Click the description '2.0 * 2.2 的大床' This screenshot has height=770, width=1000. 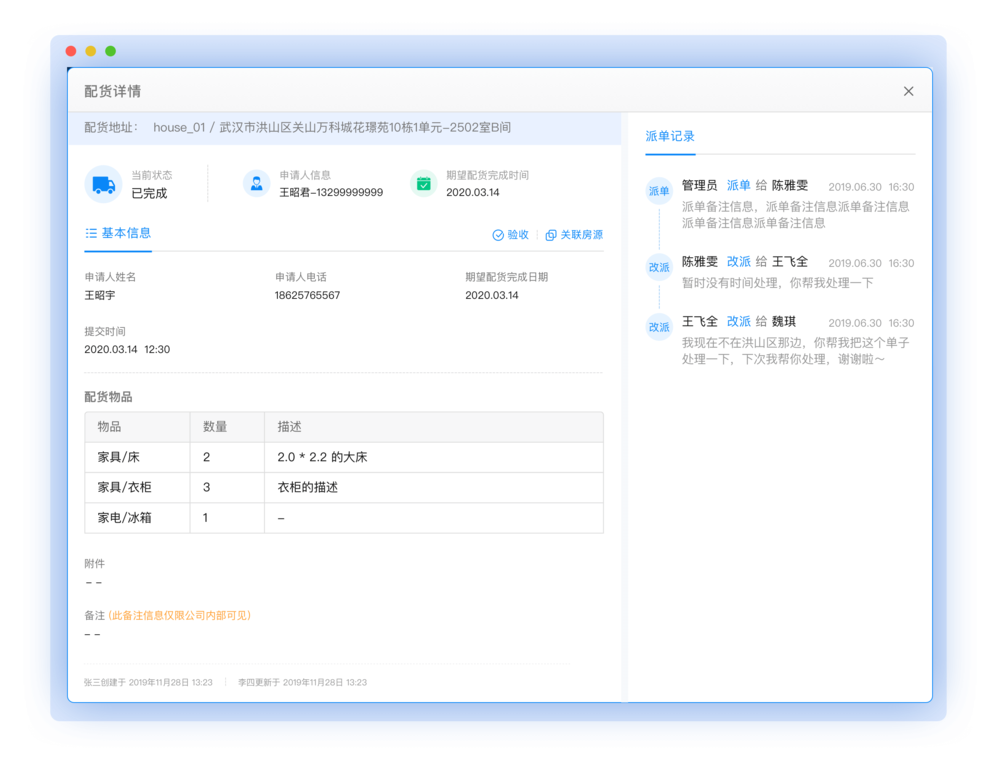[322, 457]
